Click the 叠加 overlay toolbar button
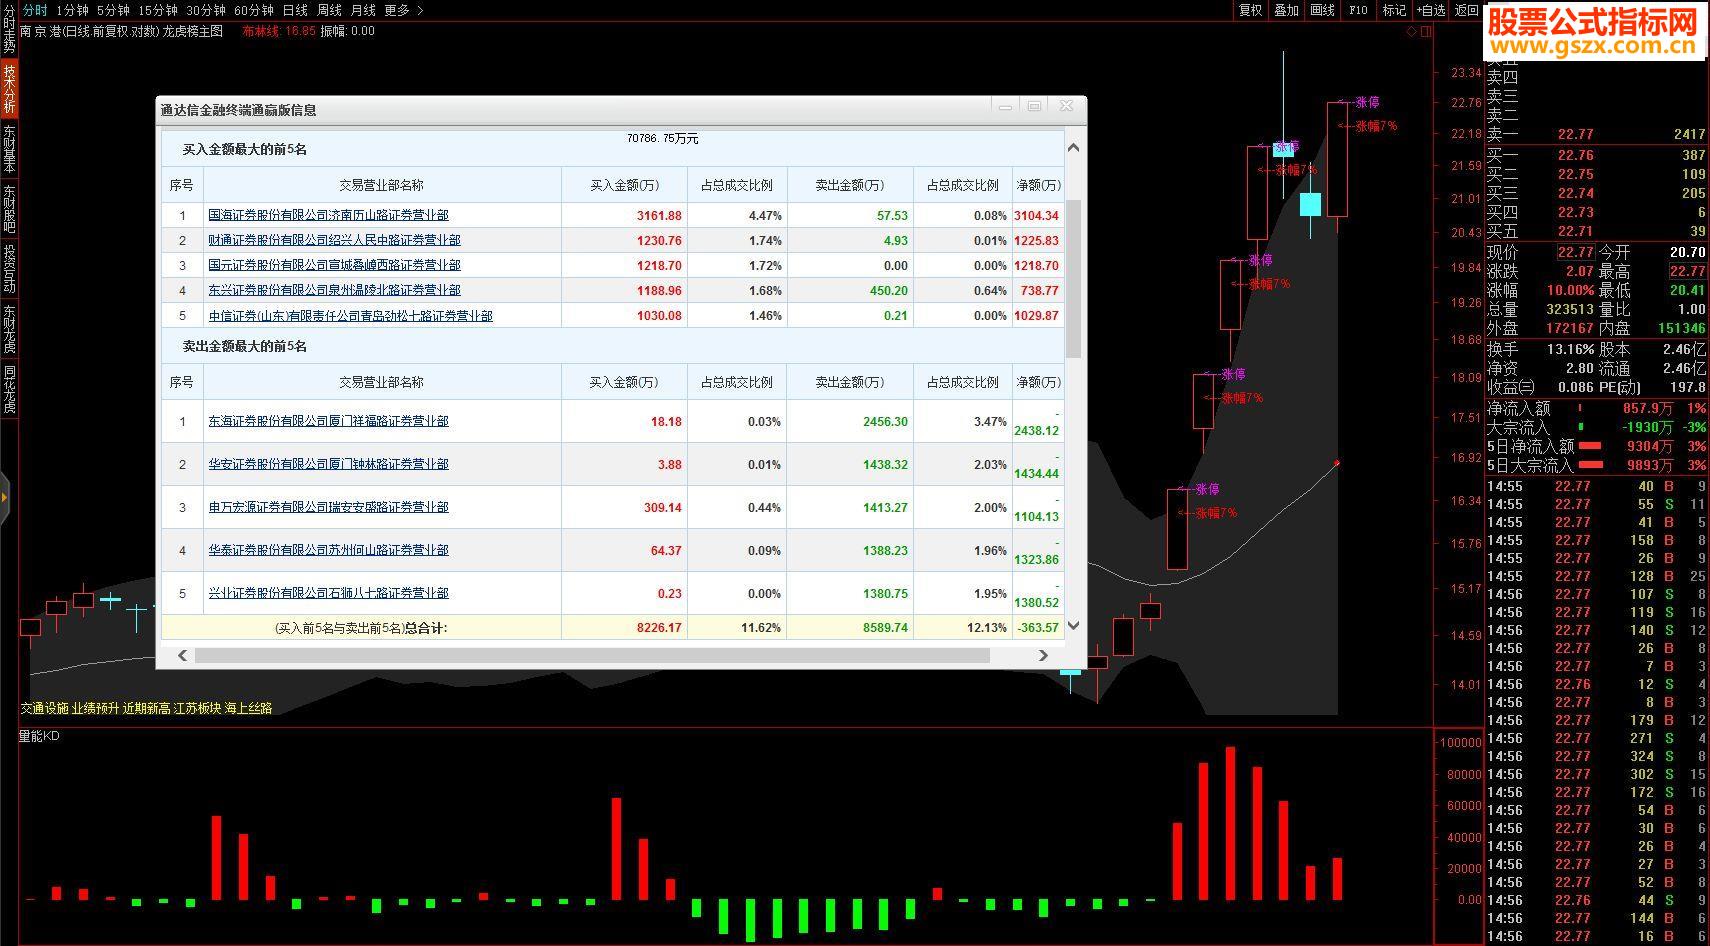This screenshot has height=946, width=1710. (x=1286, y=10)
